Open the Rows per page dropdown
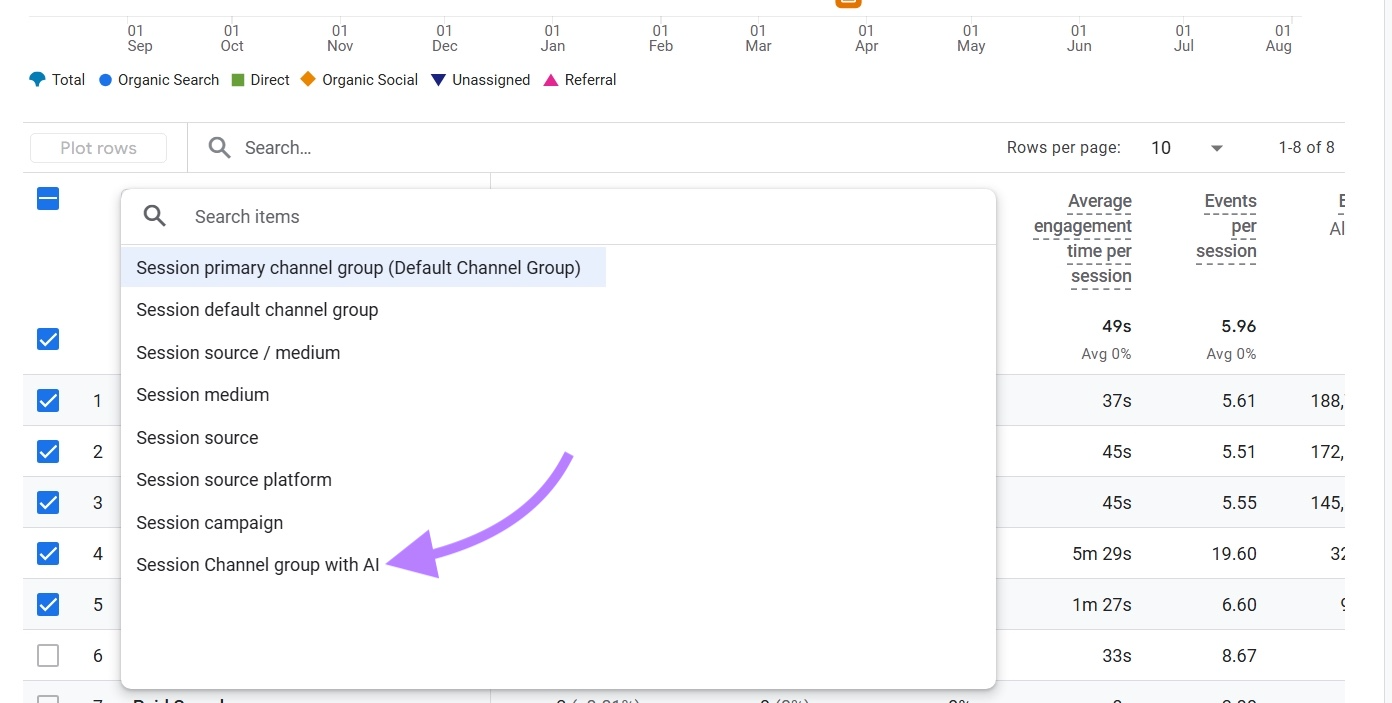This screenshot has height=703, width=1392. point(1217,147)
